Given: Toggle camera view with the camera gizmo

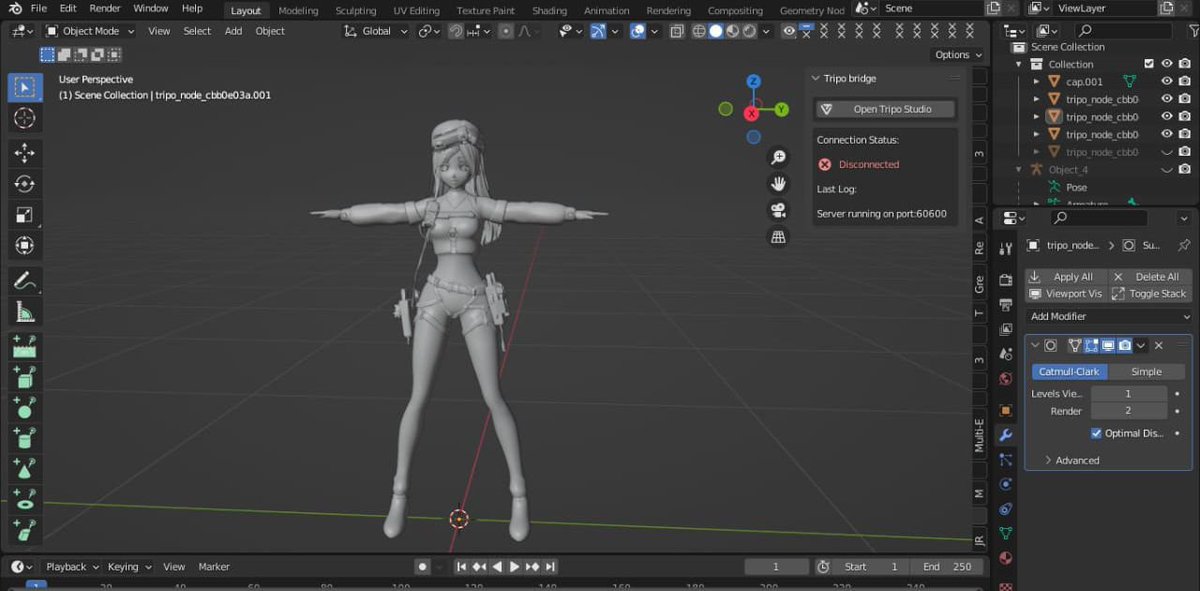Looking at the screenshot, I should (x=778, y=210).
